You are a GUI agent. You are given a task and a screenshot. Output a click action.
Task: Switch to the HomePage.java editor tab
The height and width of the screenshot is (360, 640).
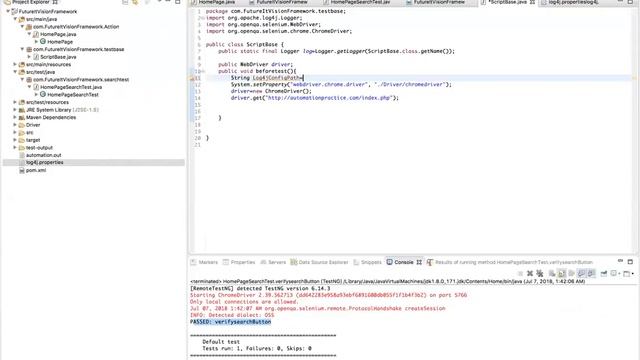[216, 2]
